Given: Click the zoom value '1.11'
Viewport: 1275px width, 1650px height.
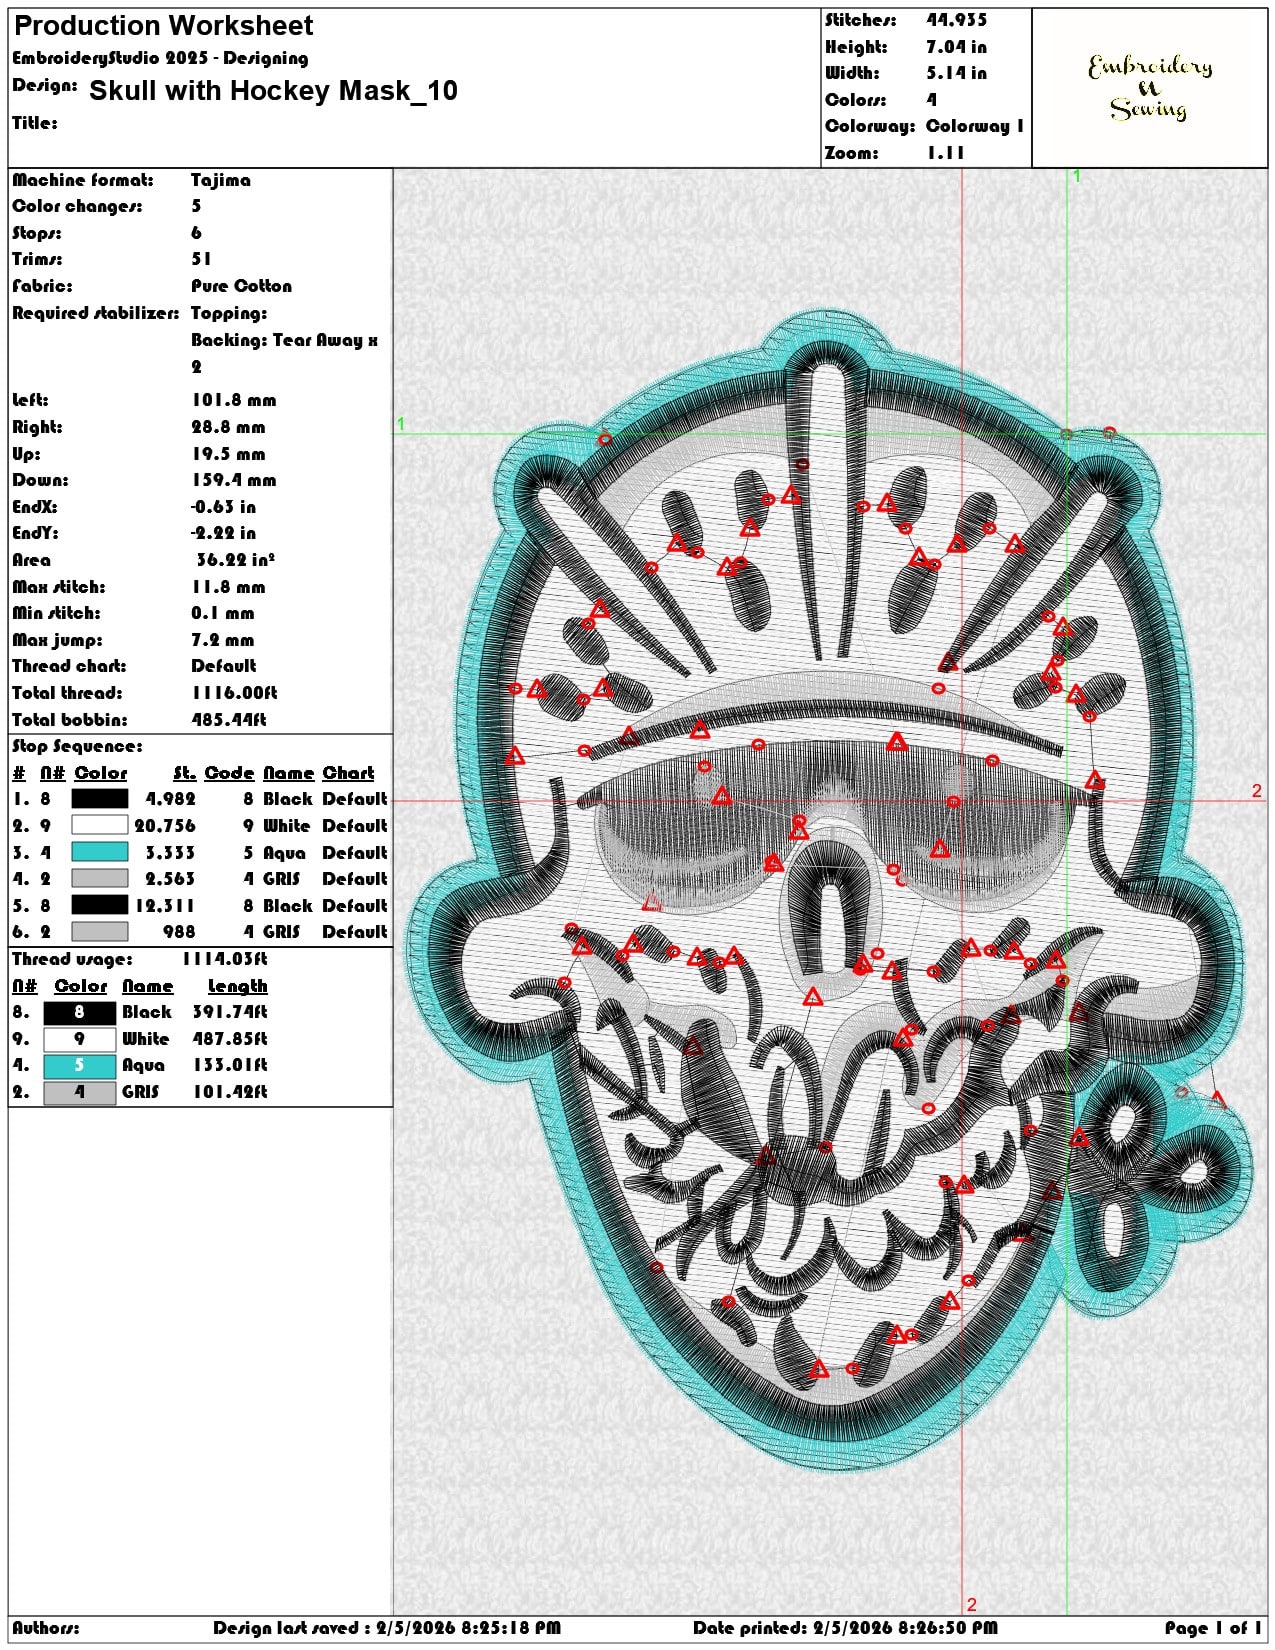Looking at the screenshot, I should 945,153.
